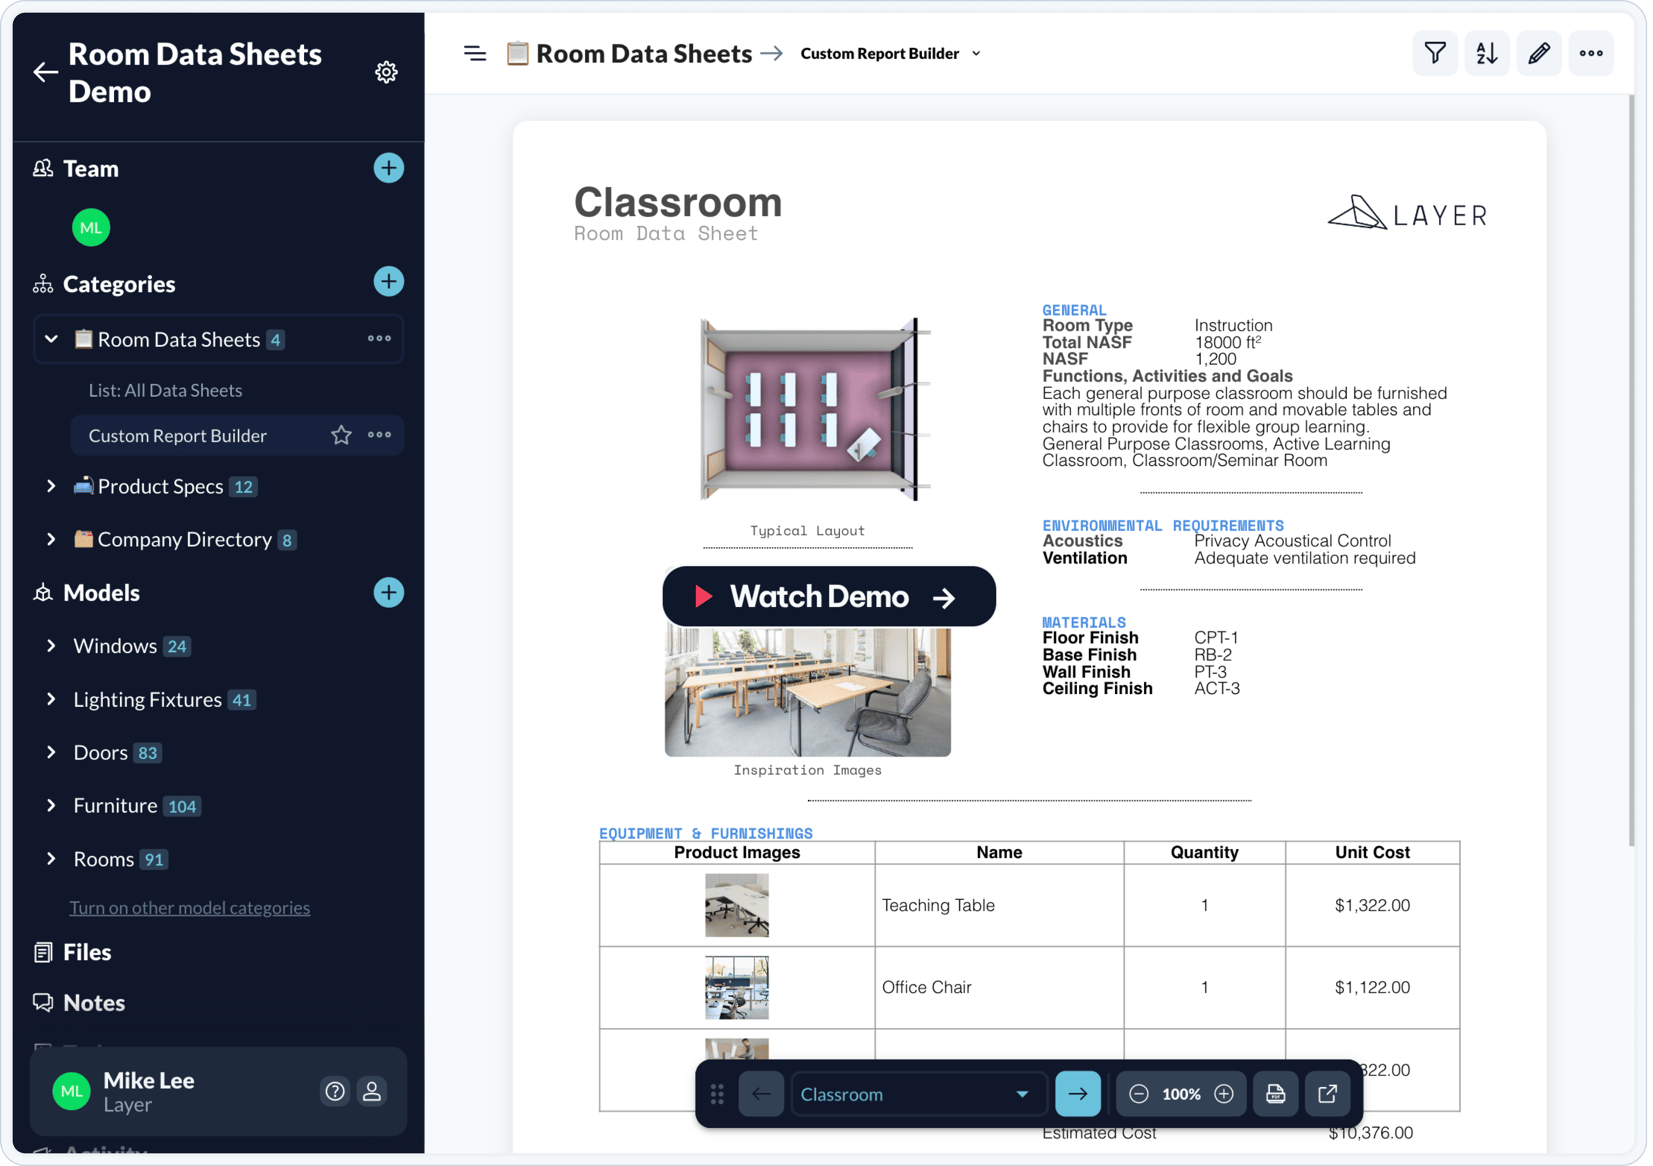Open report in external window
This screenshot has width=1653, height=1166.
1328,1094
